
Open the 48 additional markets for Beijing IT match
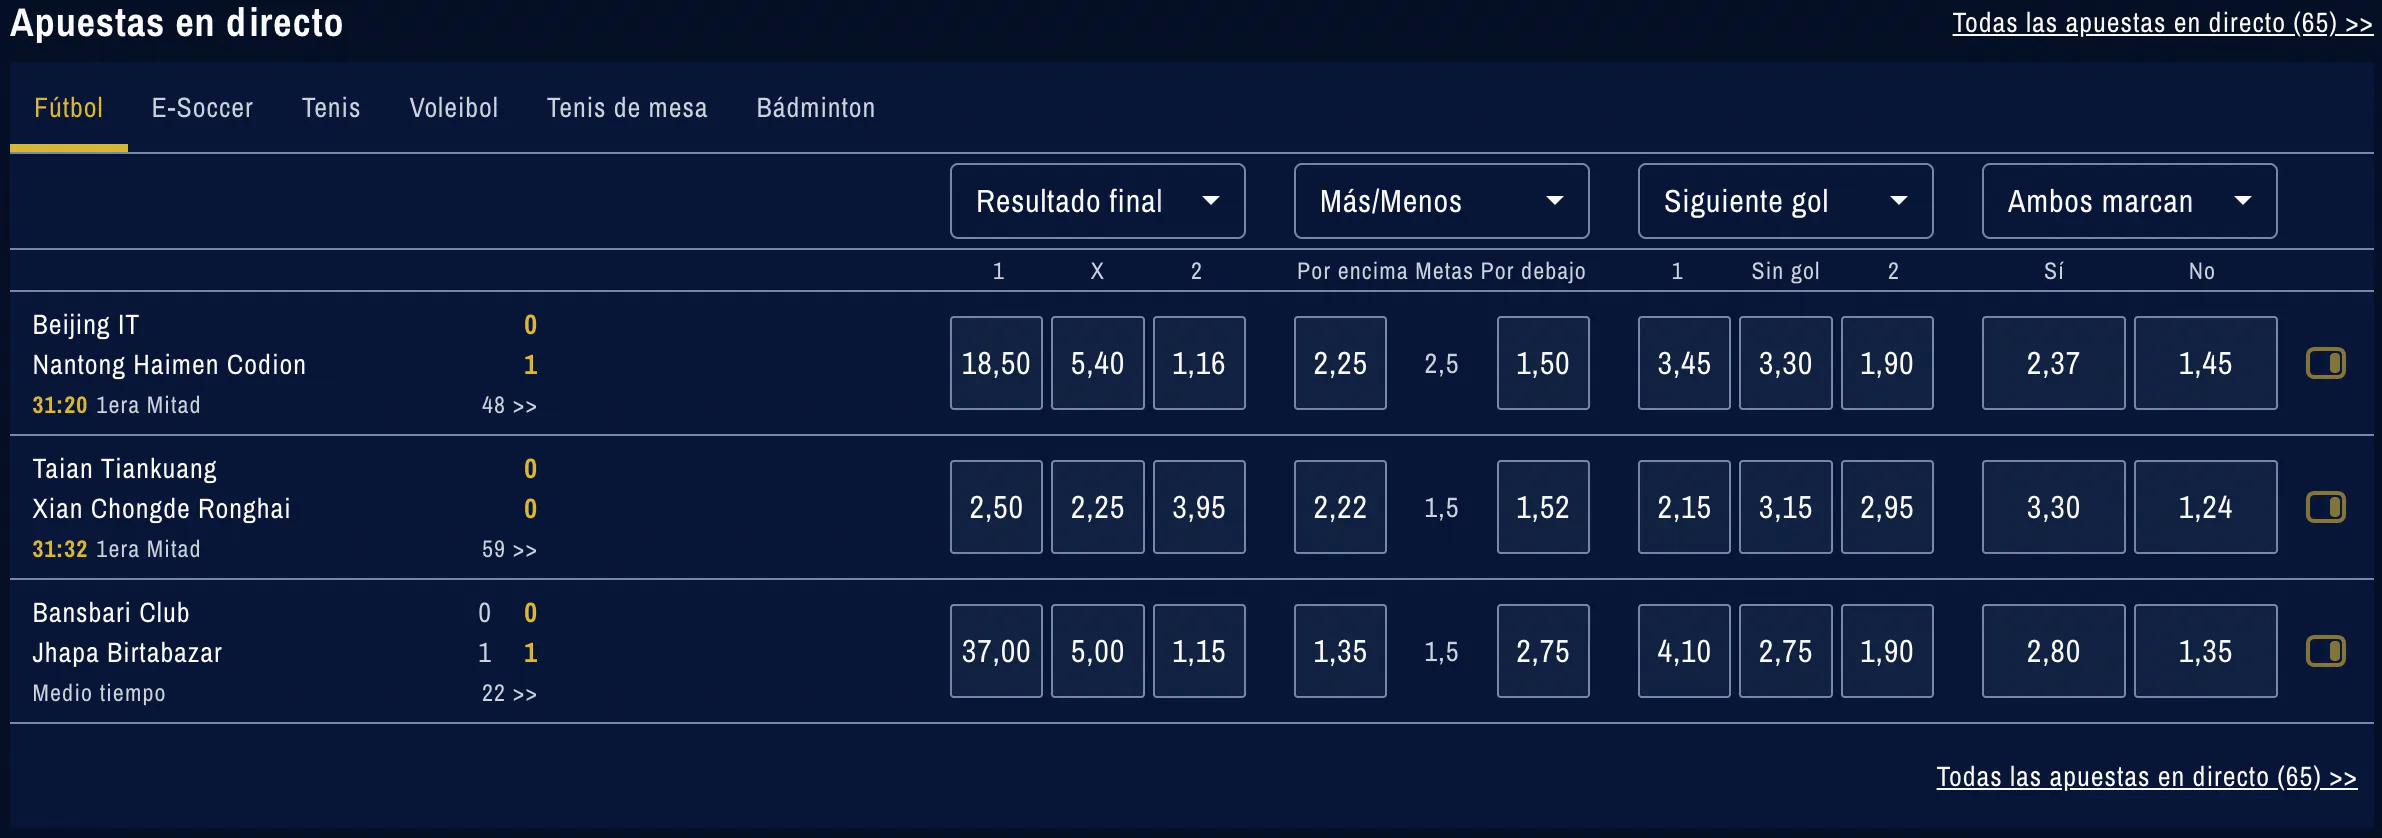pos(507,405)
